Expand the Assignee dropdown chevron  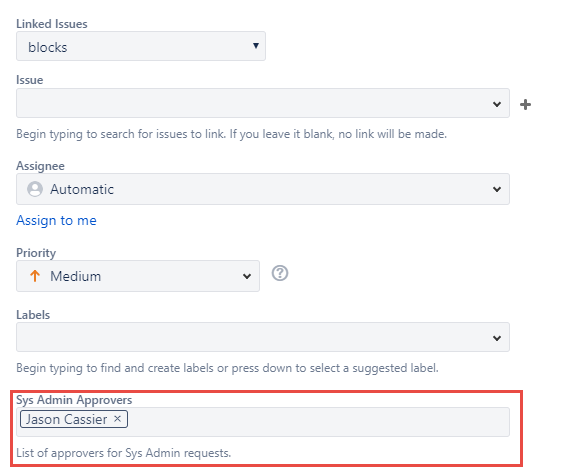(x=497, y=189)
